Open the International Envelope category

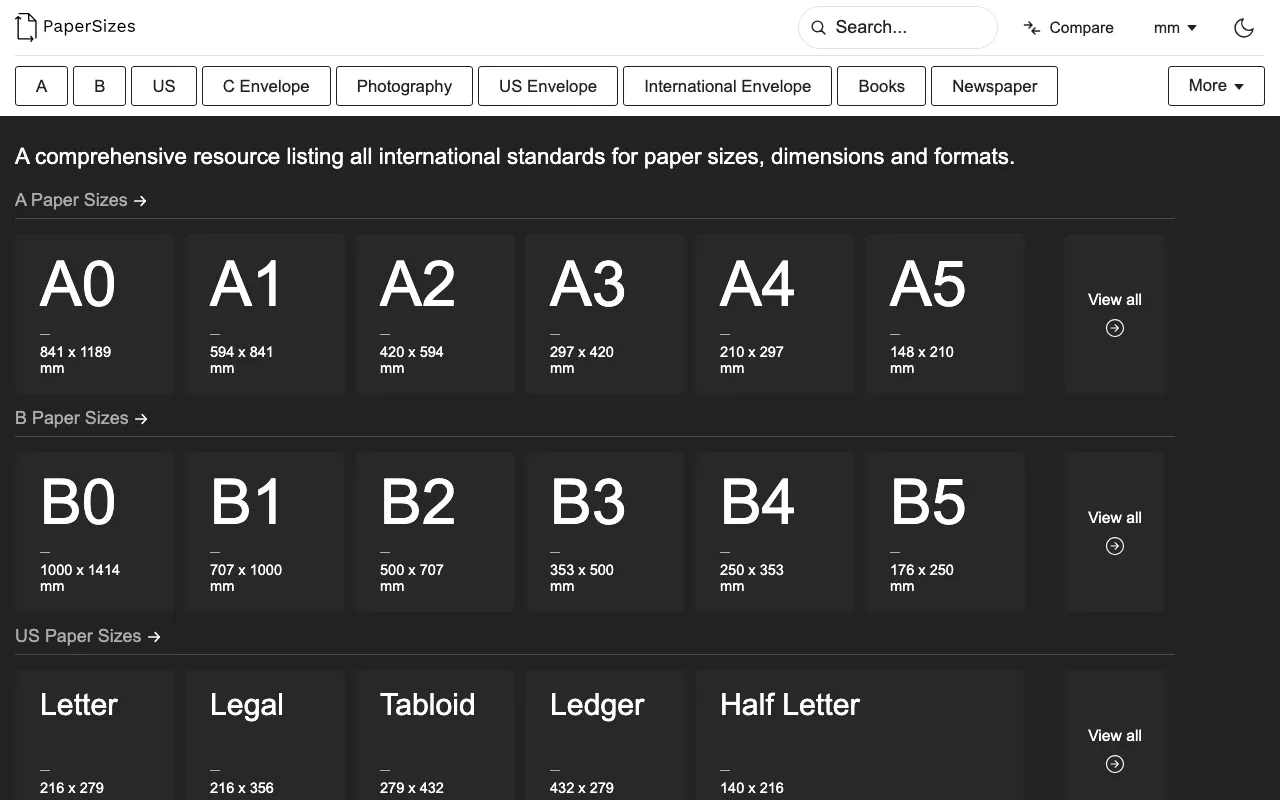click(727, 86)
